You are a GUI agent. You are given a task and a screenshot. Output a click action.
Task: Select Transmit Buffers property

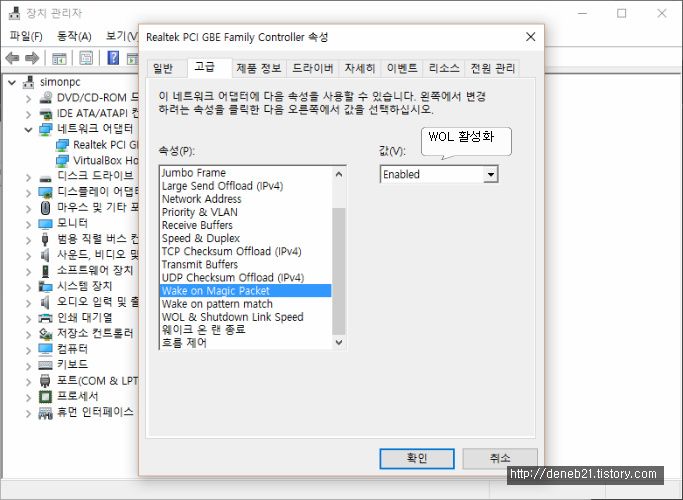245,264
